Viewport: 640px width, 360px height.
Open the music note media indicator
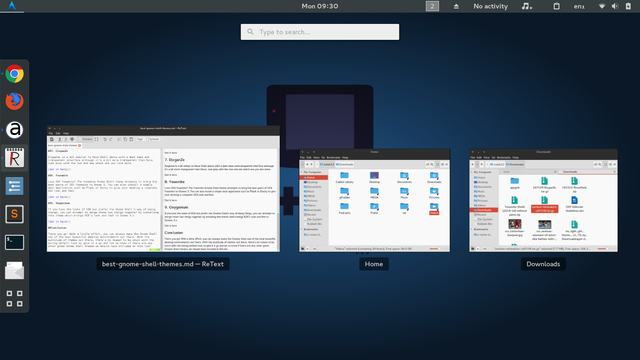click(527, 6)
